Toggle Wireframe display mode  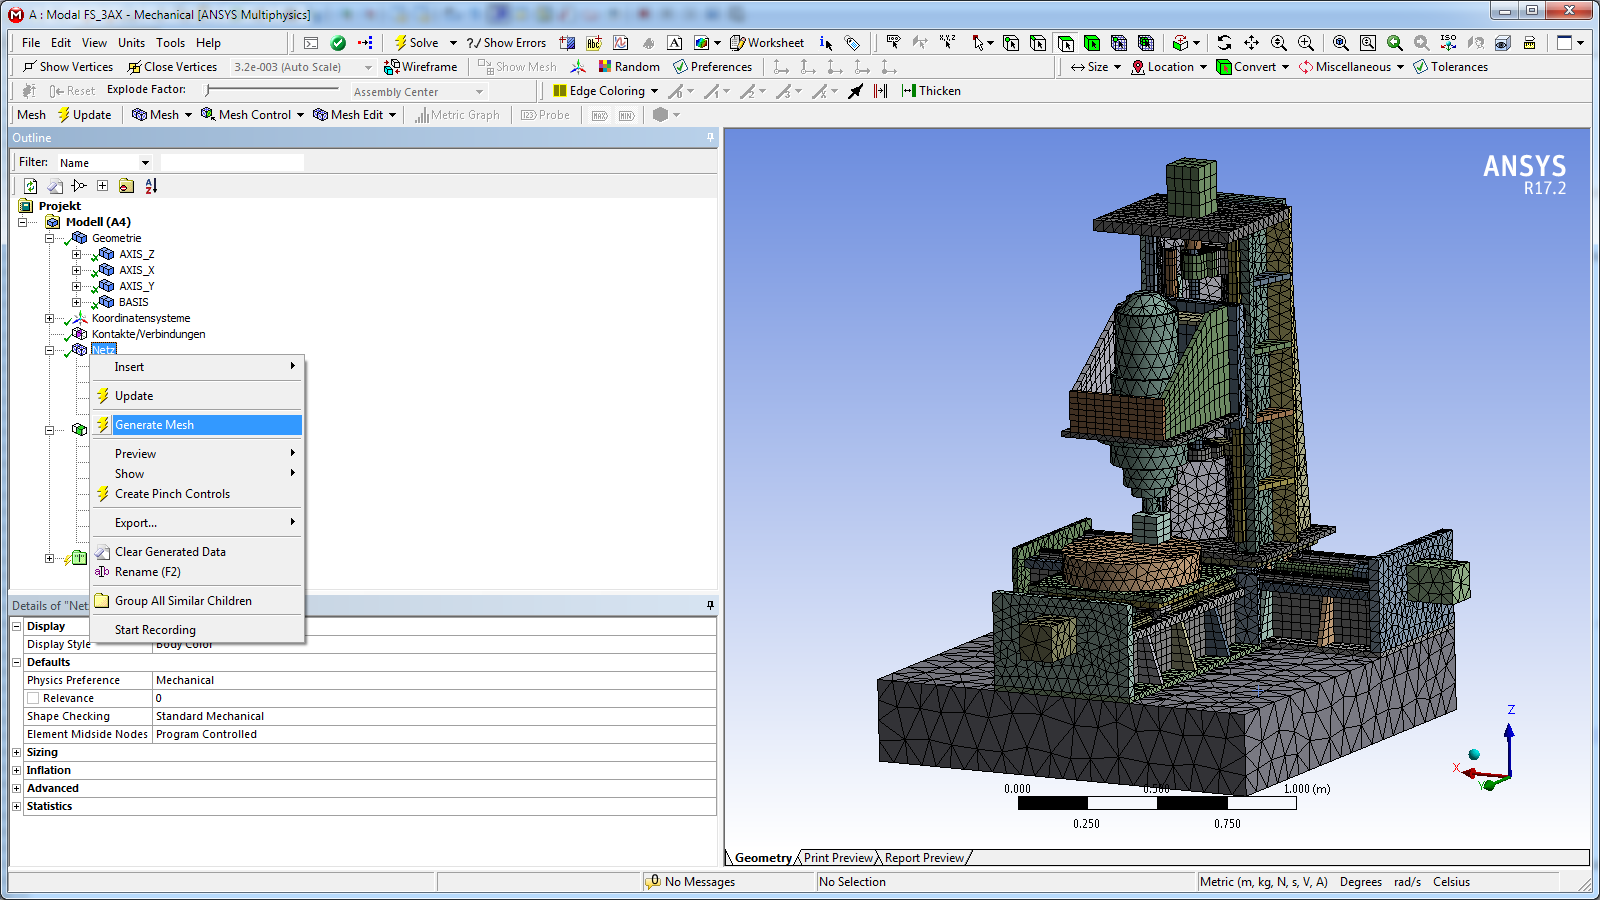(x=421, y=67)
